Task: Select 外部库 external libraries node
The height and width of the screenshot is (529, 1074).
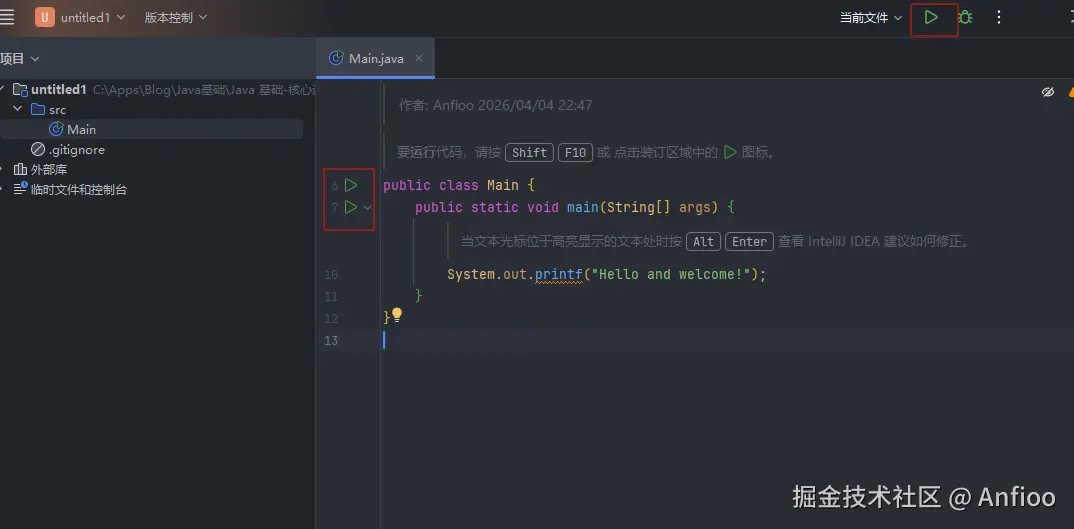Action: click(49, 169)
